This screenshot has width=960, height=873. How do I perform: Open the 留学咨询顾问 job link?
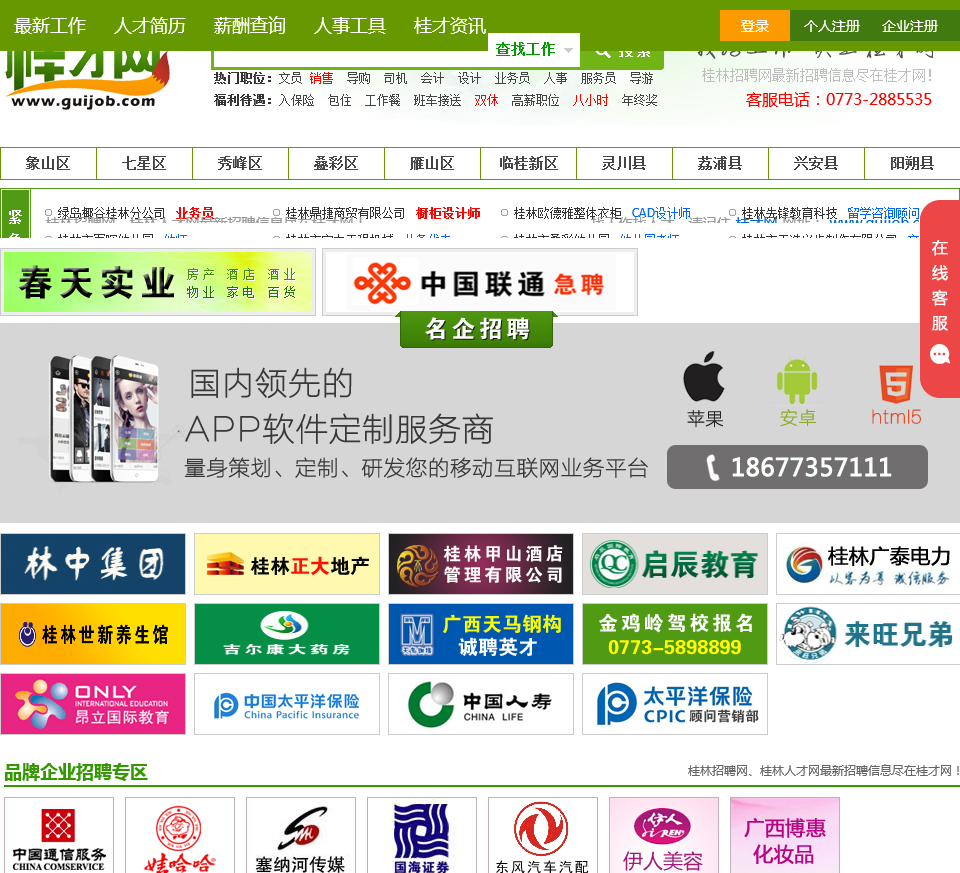pos(883,213)
